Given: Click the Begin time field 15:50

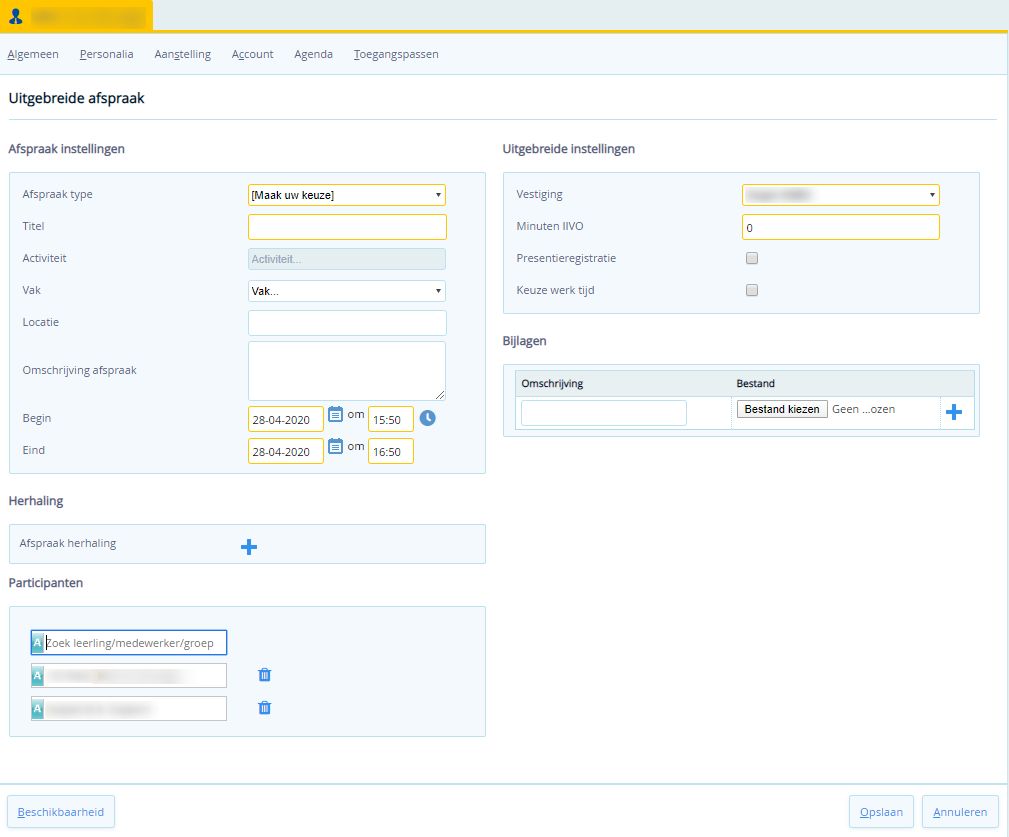Looking at the screenshot, I should 391,419.
